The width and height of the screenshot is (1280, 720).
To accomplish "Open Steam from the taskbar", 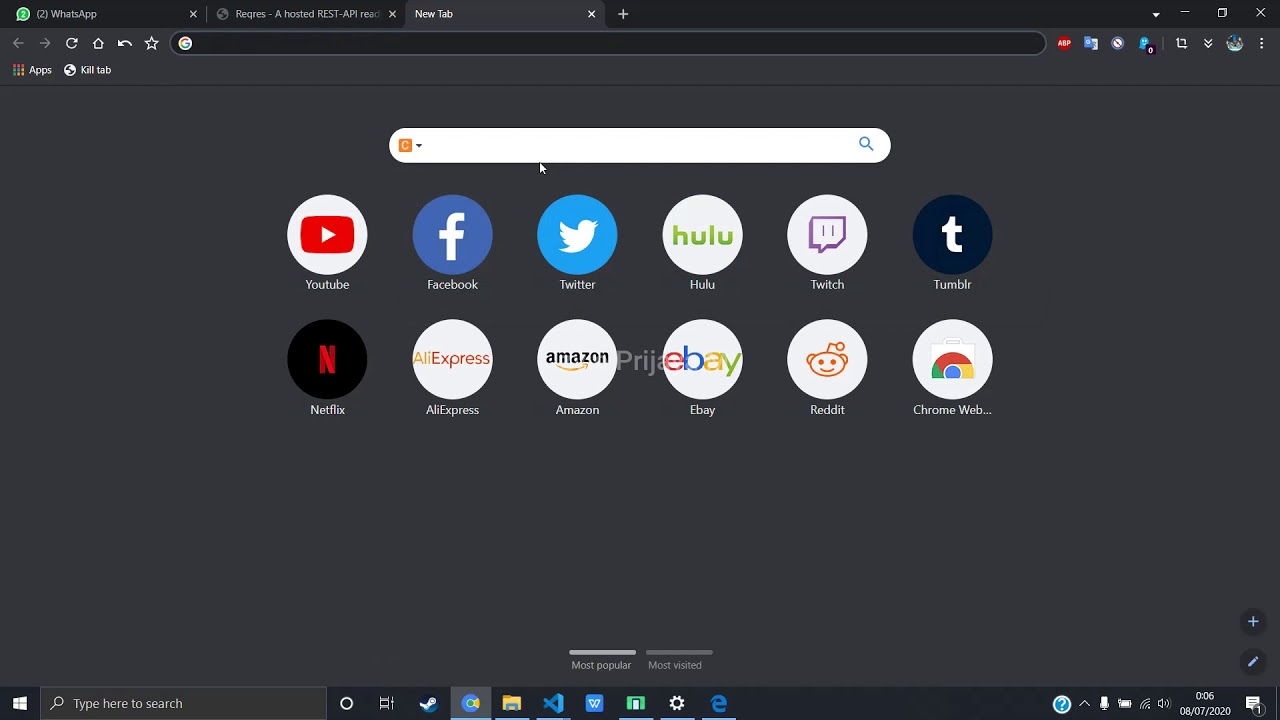I will point(428,703).
